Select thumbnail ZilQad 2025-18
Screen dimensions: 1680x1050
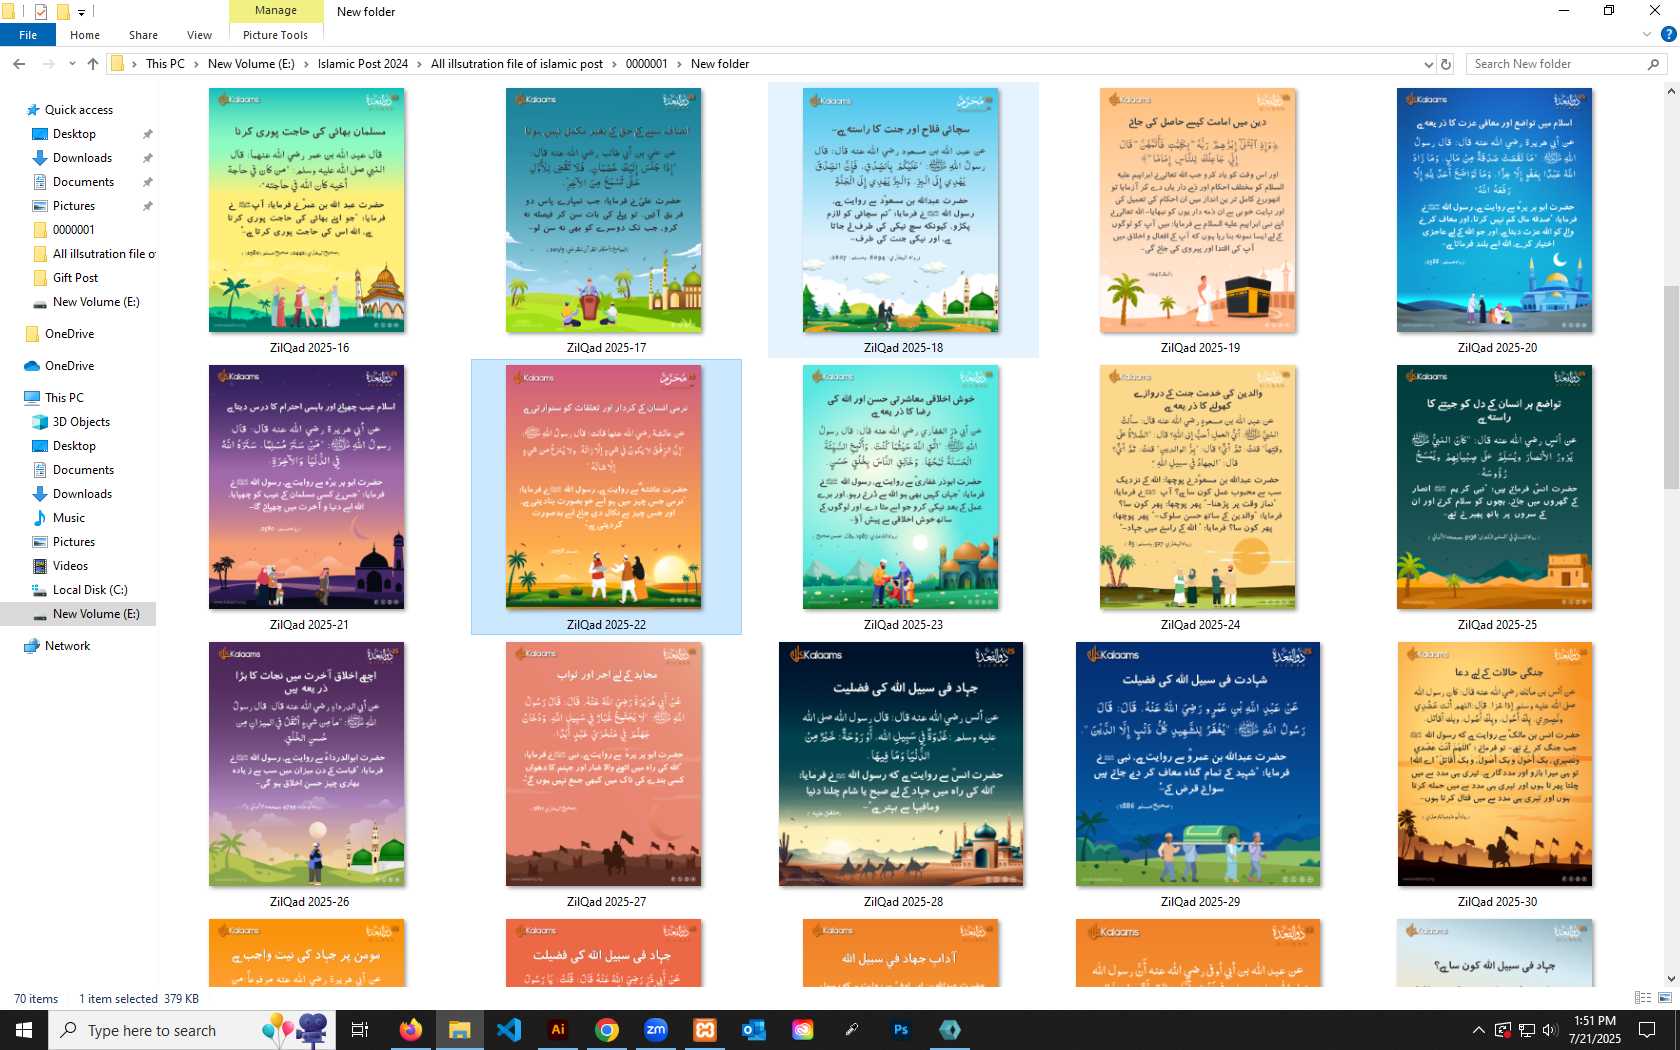pos(901,210)
